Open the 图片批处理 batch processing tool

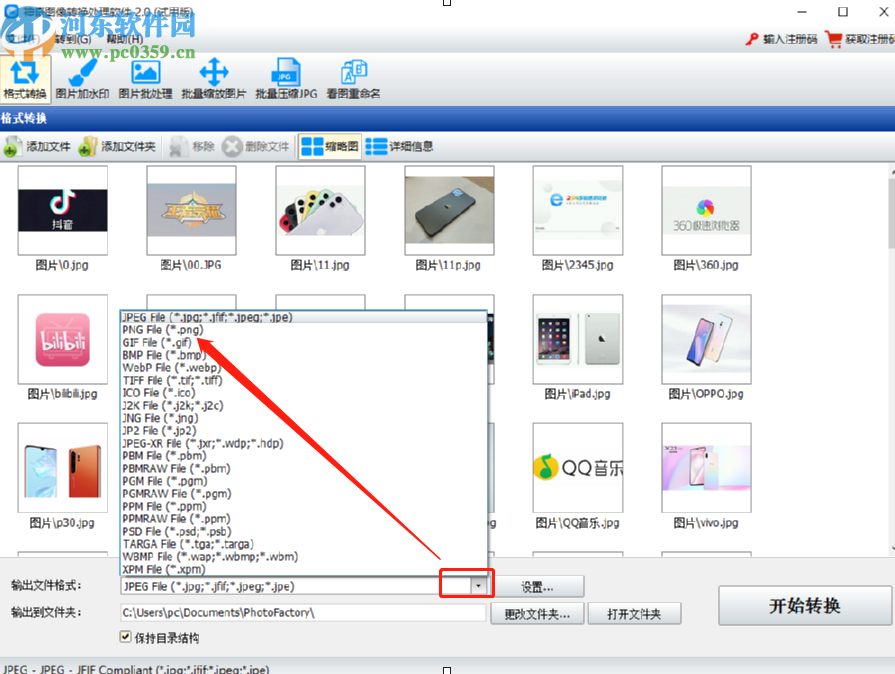[x=146, y=79]
